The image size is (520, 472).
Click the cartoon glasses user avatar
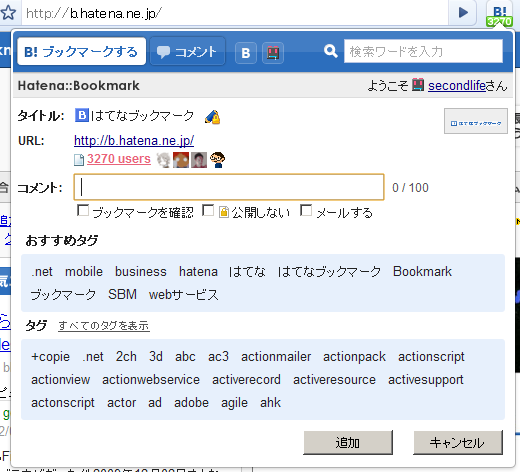tap(217, 160)
